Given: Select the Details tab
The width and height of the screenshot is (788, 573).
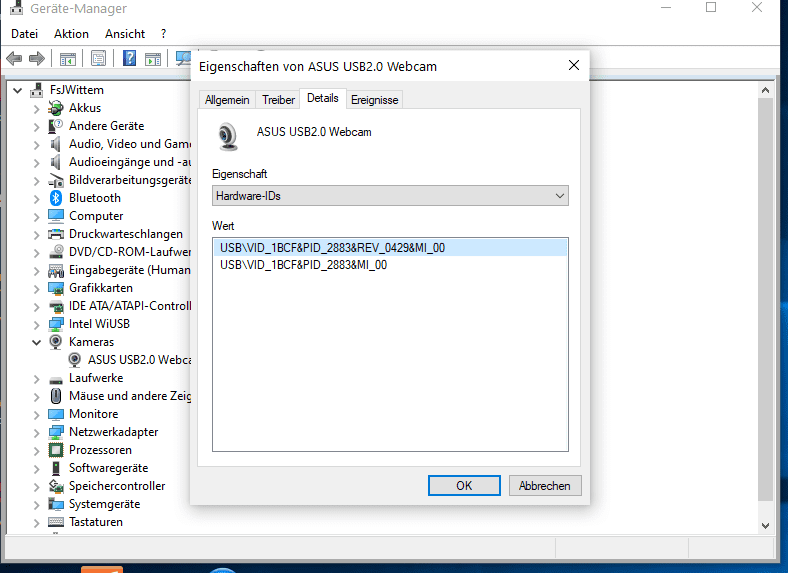Looking at the screenshot, I should coord(323,98).
